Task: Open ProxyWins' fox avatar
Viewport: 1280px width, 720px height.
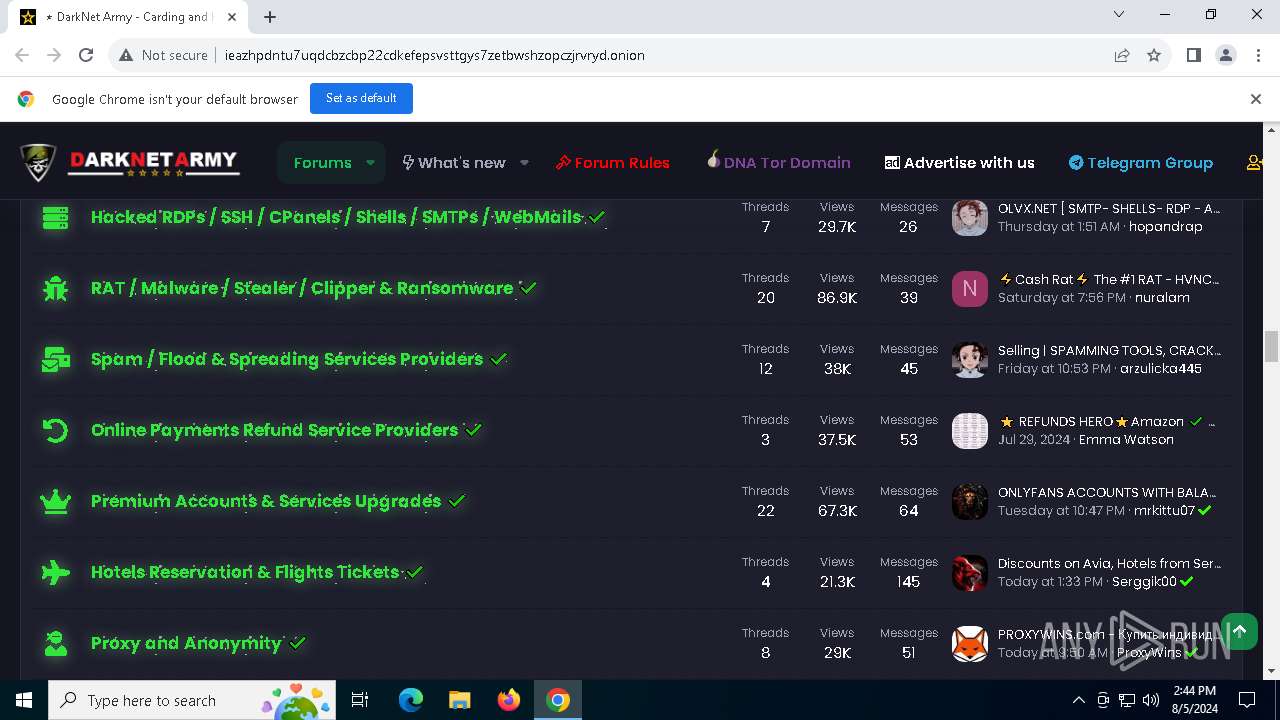Action: 969,643
